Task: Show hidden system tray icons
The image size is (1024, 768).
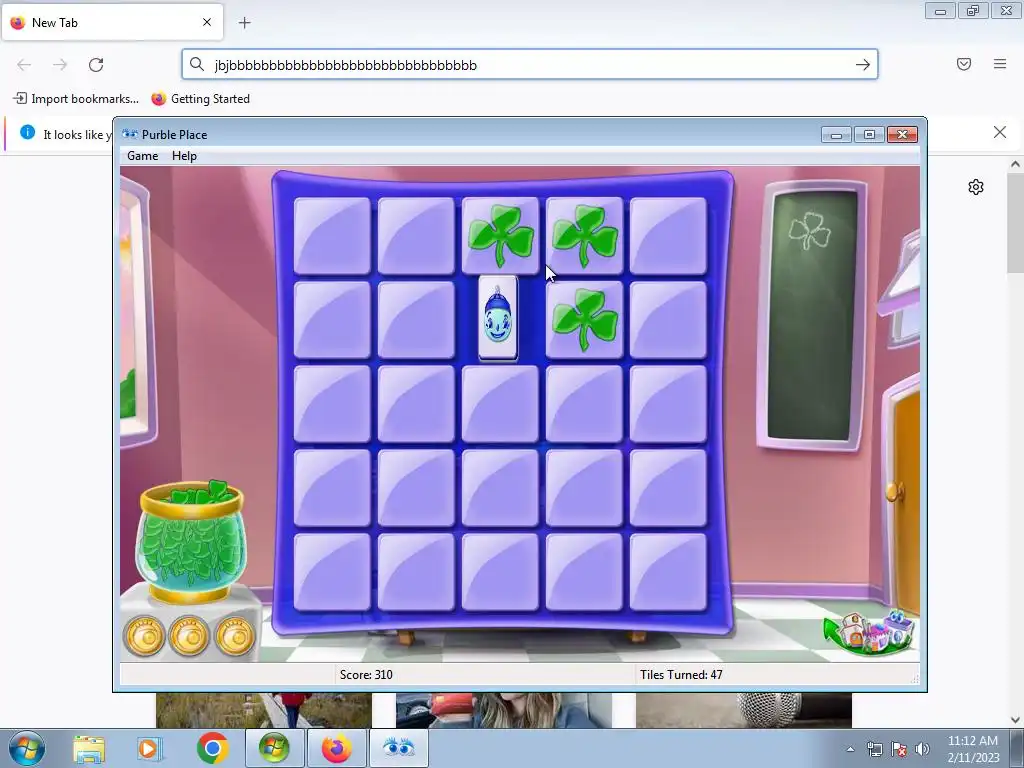Action: coord(850,750)
